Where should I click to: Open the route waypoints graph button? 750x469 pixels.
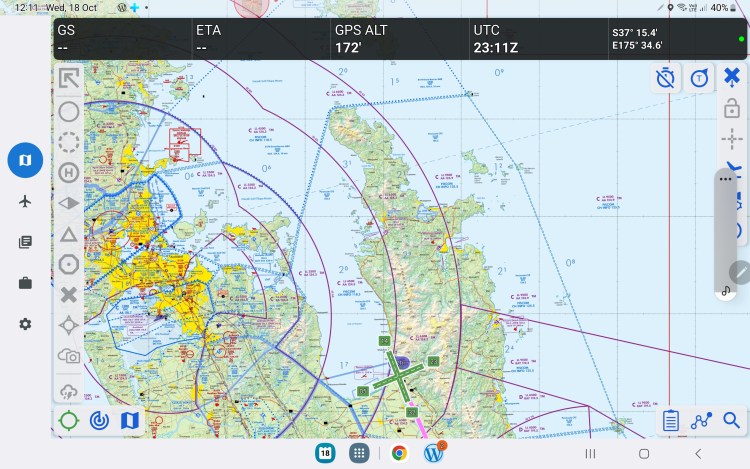tap(702, 421)
